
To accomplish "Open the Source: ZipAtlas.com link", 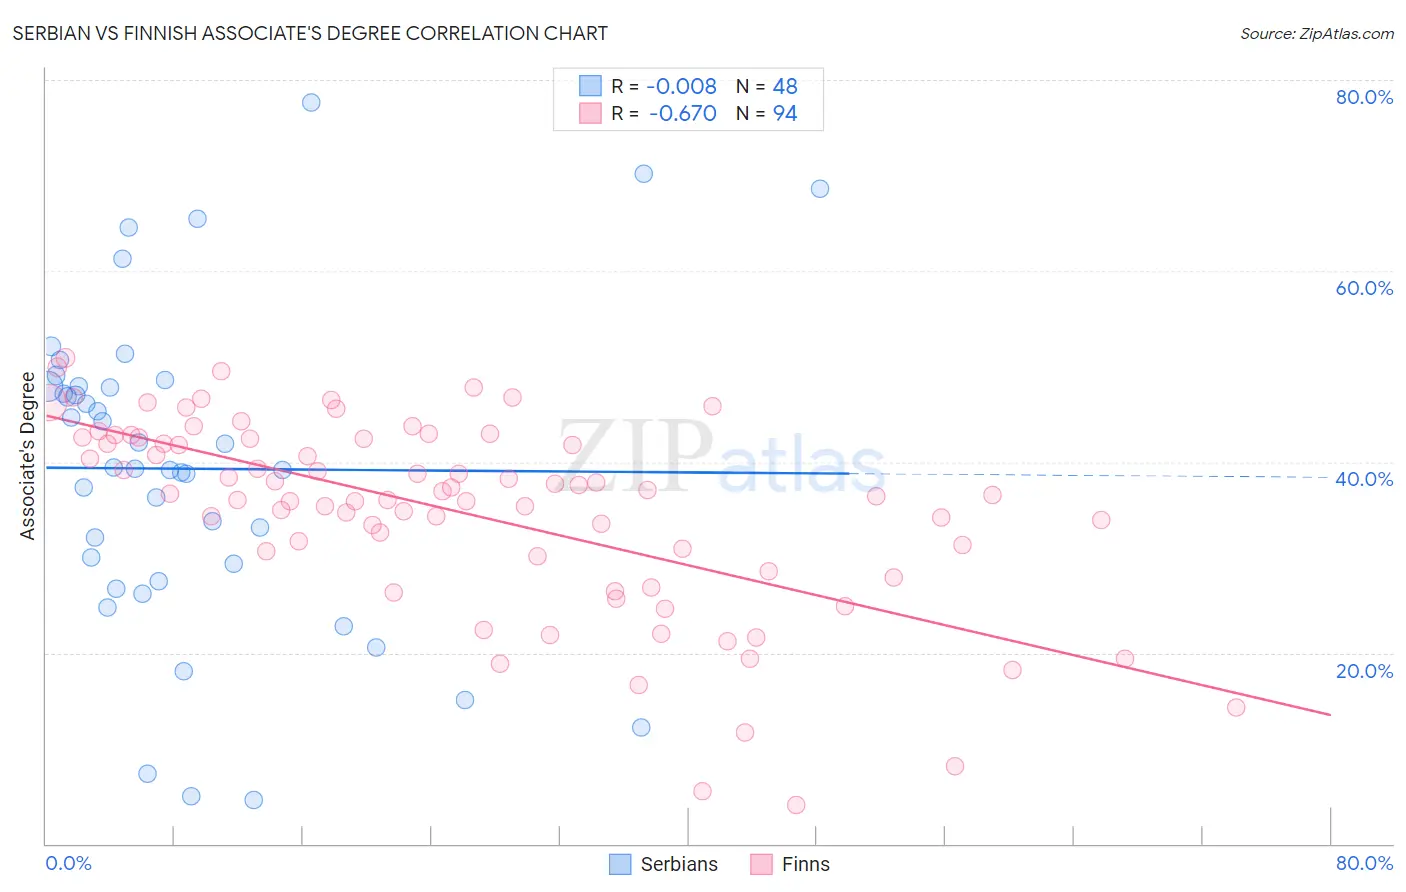I will pos(1317,33).
